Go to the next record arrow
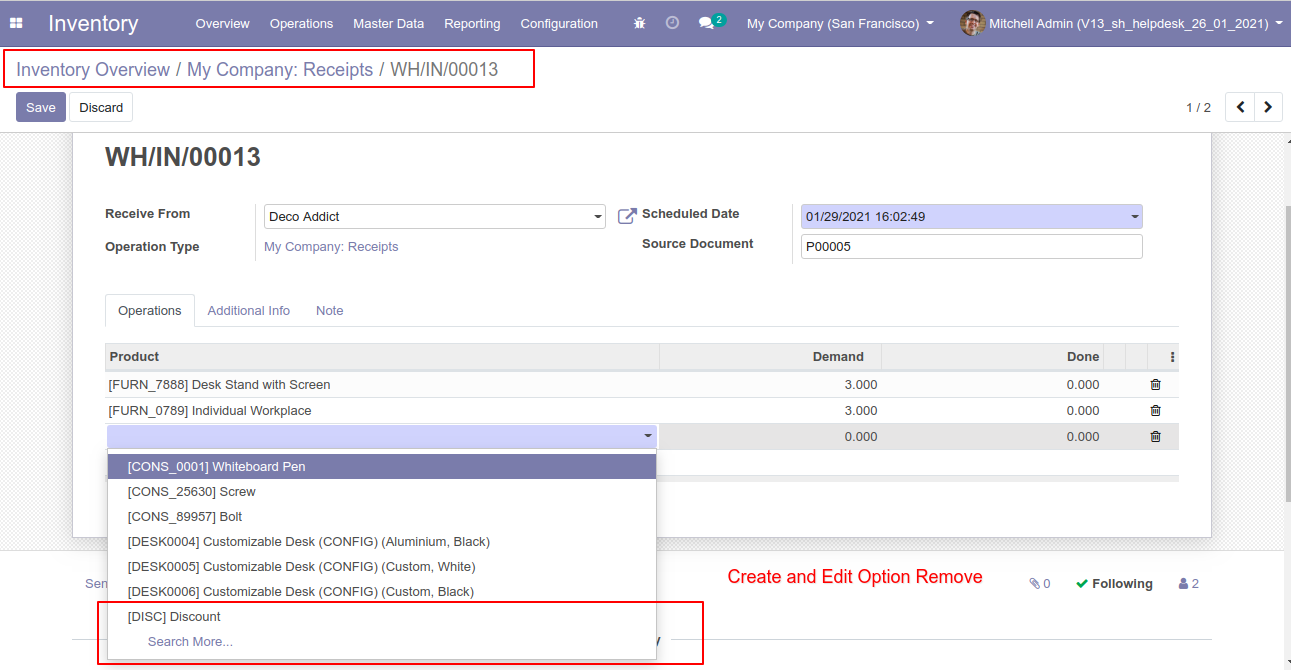1291x670 pixels. coord(1268,107)
